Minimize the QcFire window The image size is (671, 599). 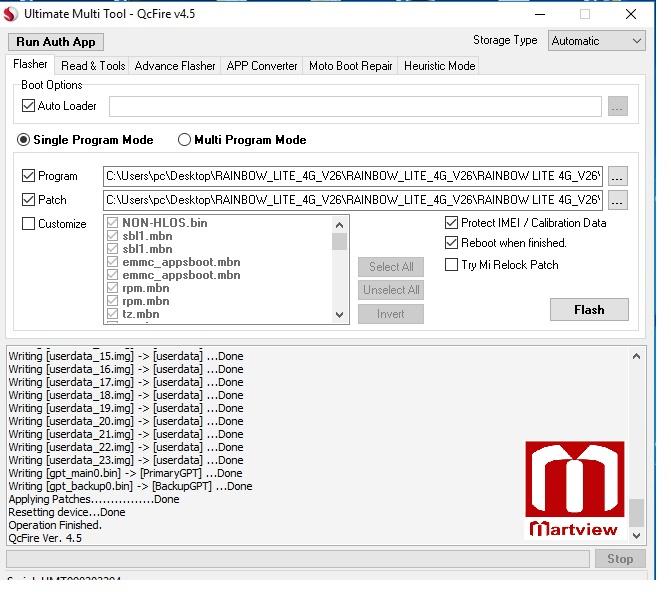click(540, 14)
